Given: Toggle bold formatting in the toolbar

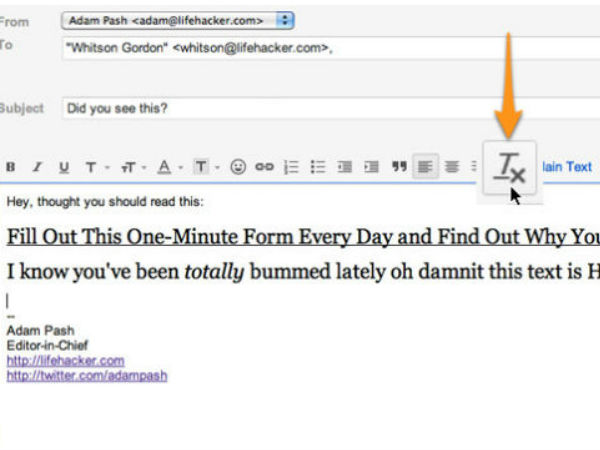Looking at the screenshot, I should click(11, 168).
